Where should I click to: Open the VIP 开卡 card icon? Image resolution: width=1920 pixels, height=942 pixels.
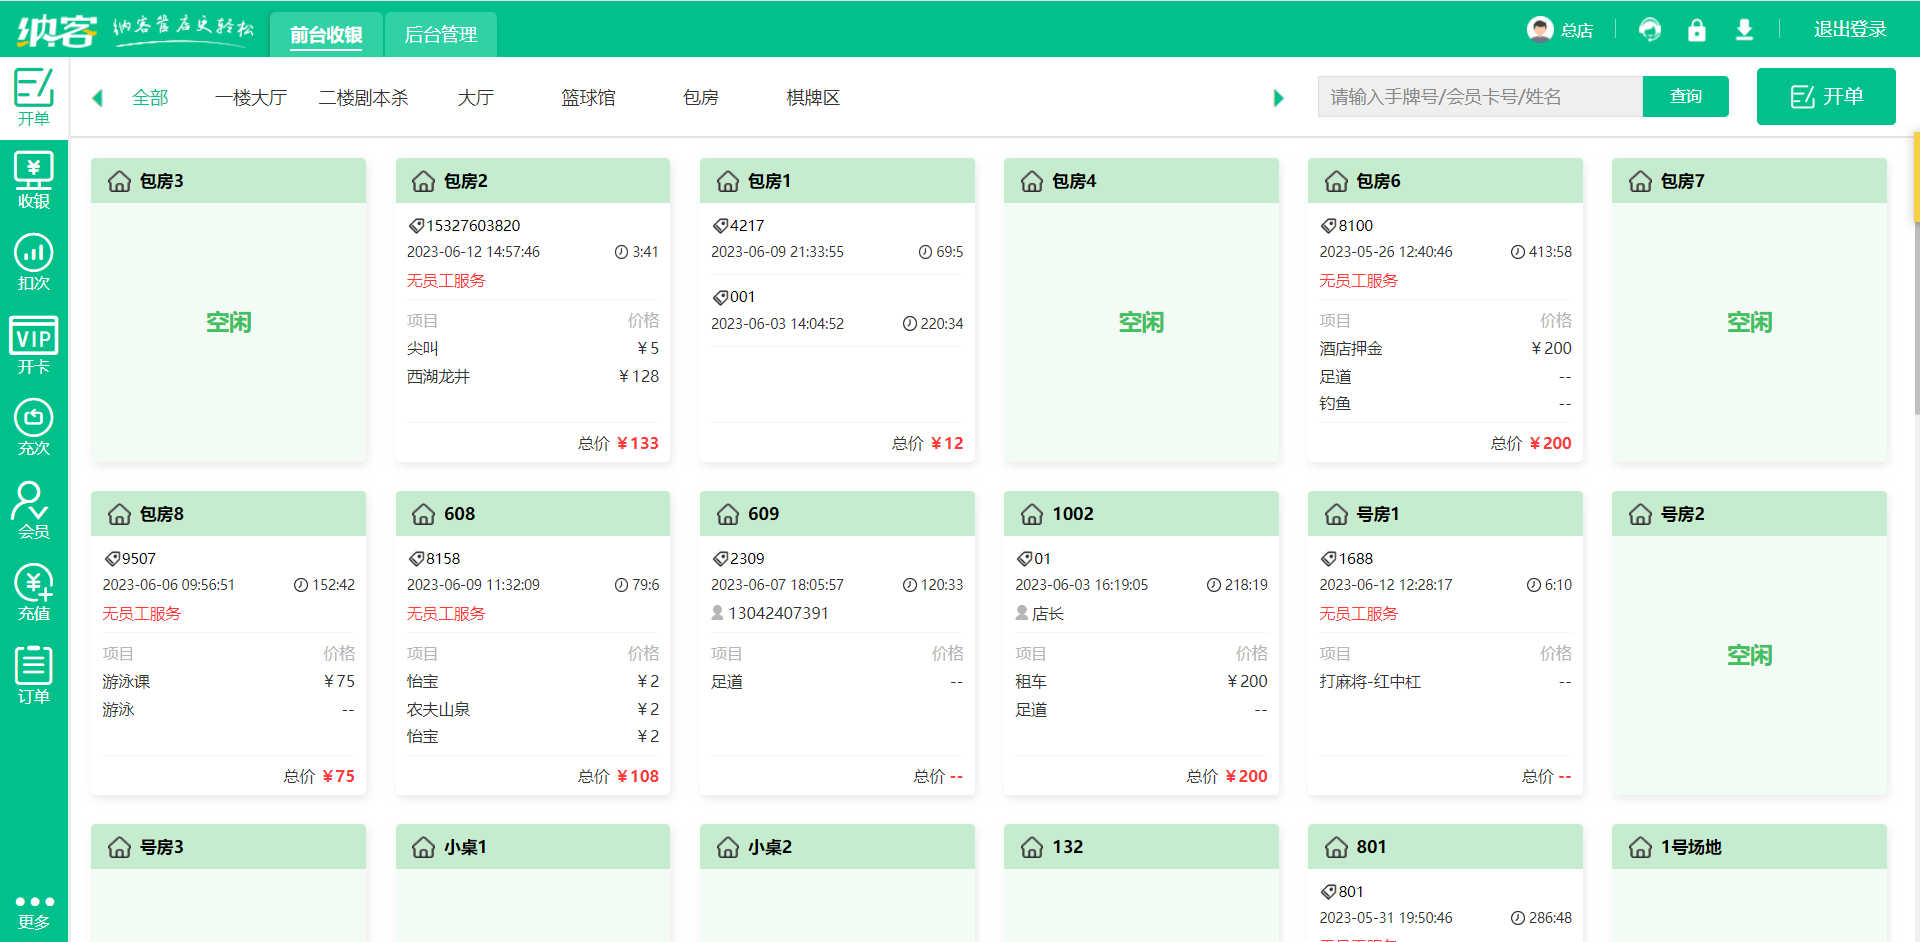click(33, 345)
